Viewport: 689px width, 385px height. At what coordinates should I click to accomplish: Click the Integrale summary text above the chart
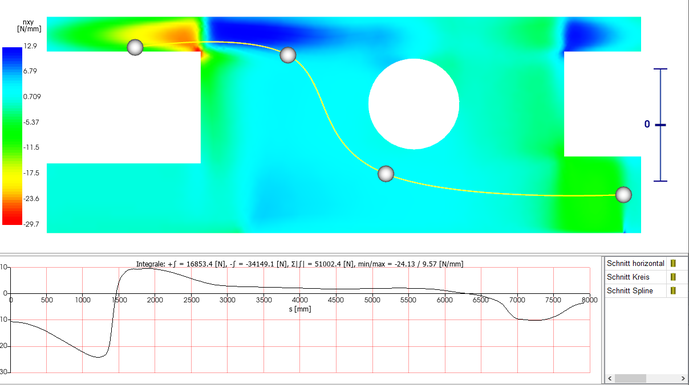[x=300, y=264]
